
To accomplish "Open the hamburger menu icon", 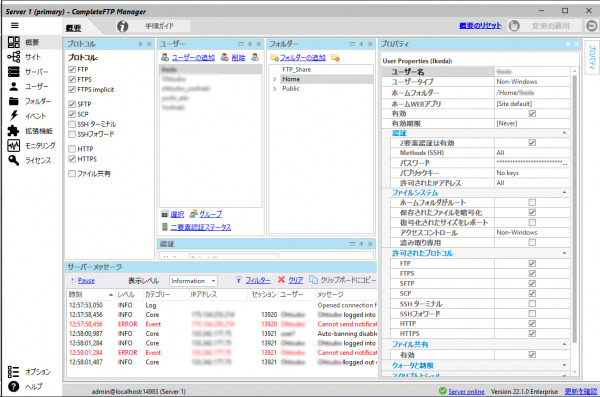I will [x=15, y=26].
